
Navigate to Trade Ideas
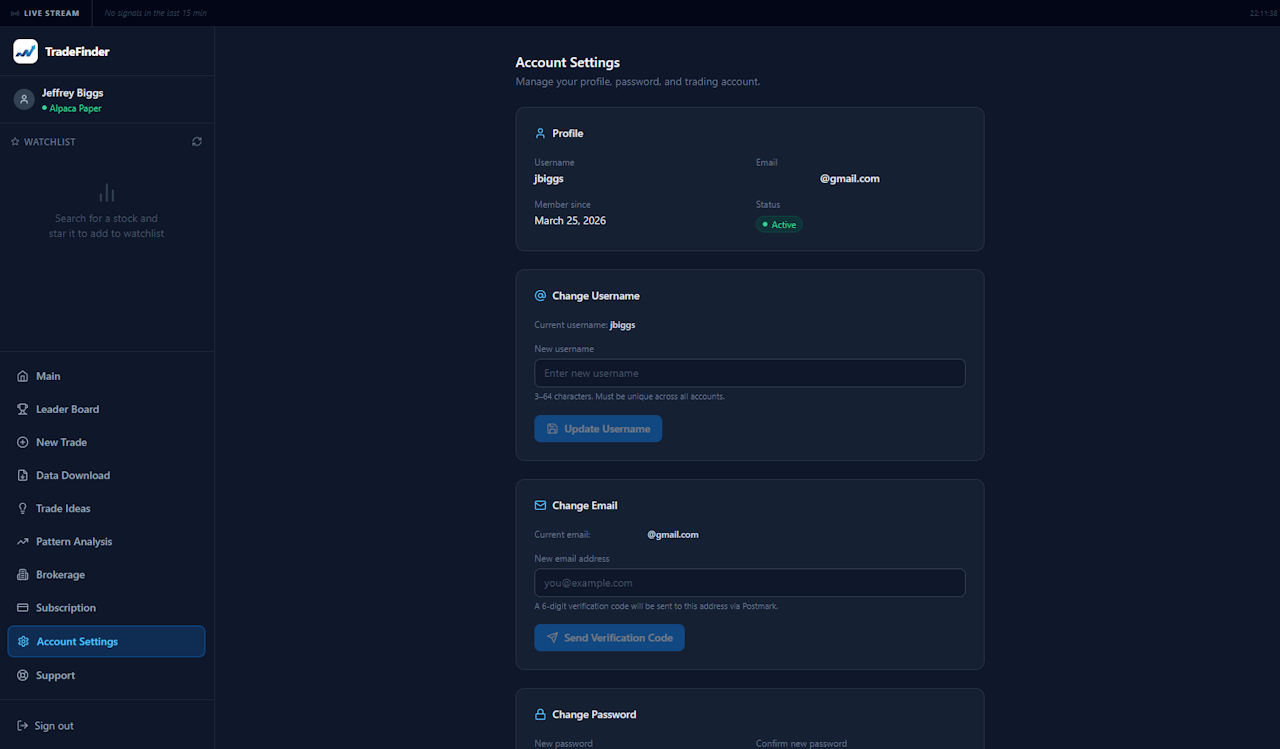(107, 508)
